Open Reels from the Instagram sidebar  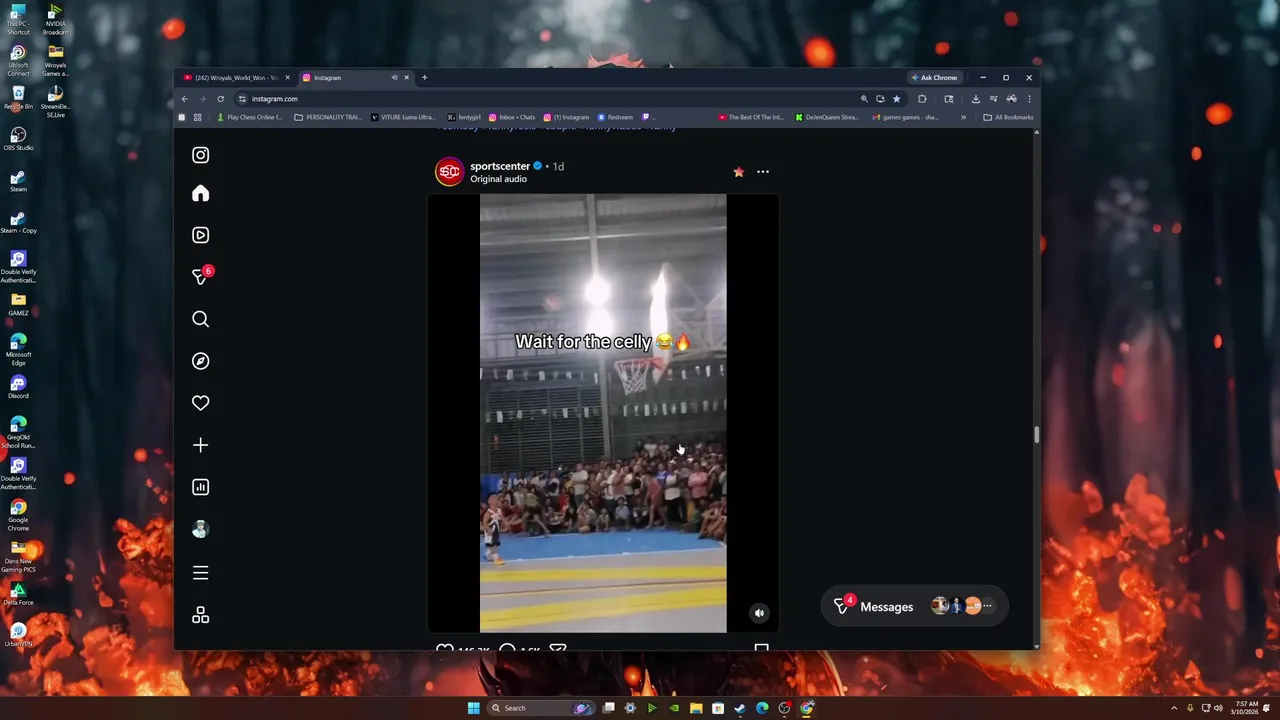tap(200, 235)
